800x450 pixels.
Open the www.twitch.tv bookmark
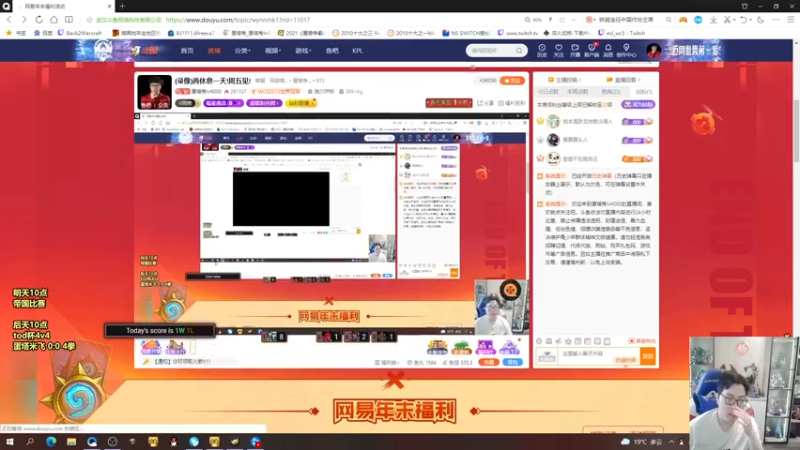click(518, 33)
